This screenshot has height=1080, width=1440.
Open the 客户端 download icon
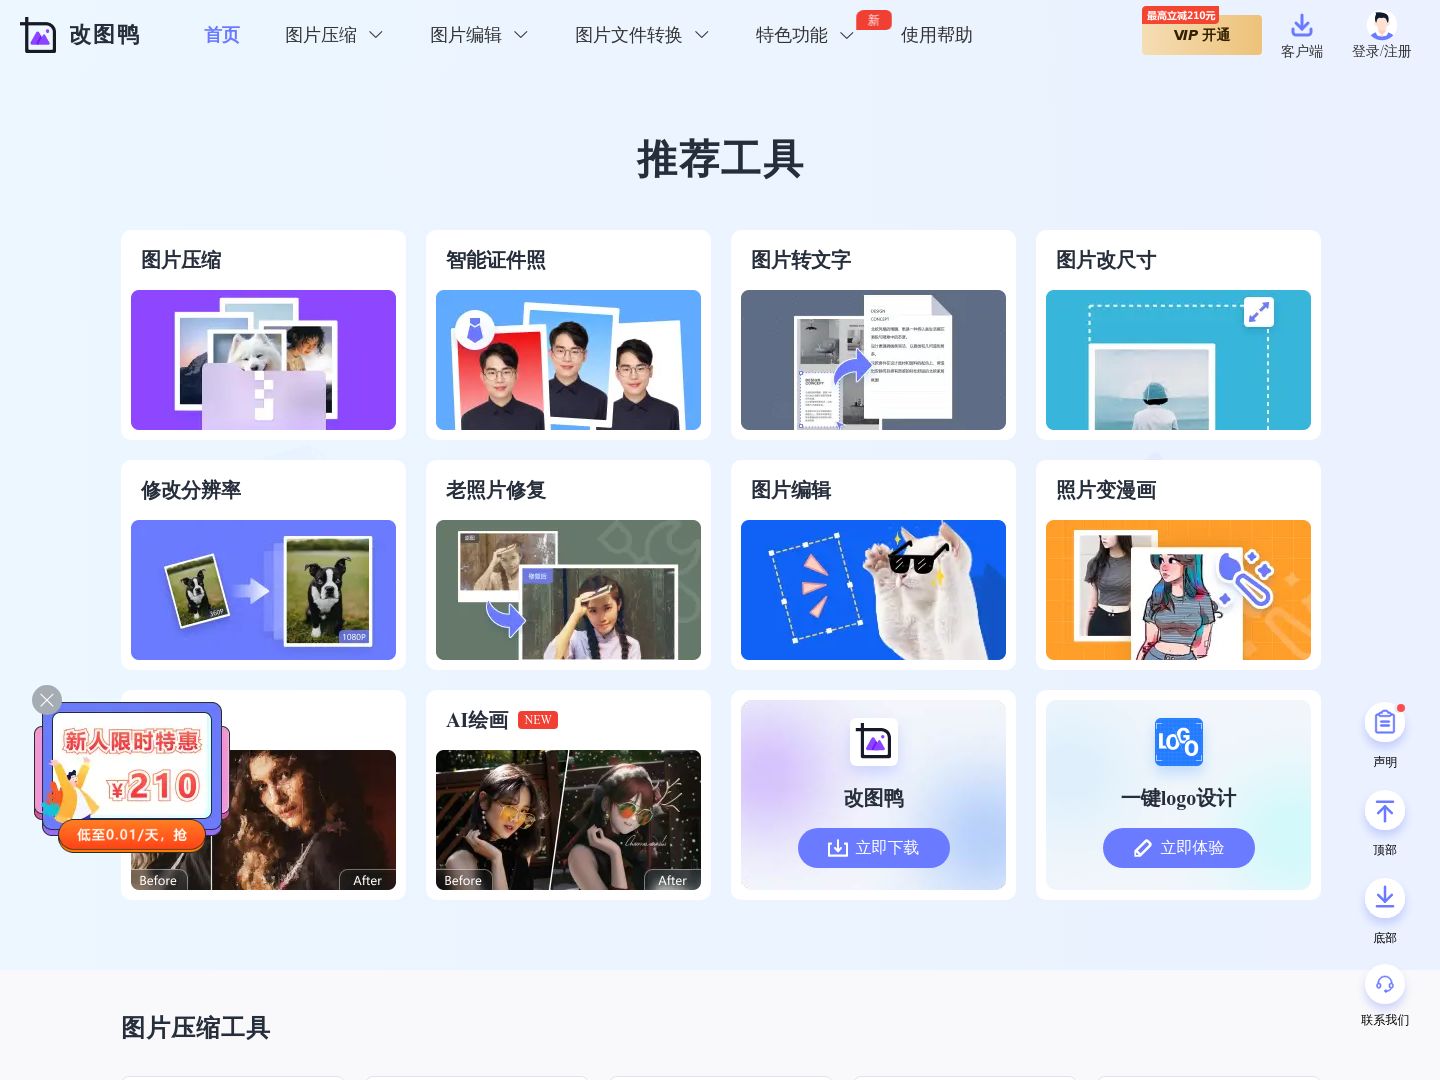click(1301, 25)
